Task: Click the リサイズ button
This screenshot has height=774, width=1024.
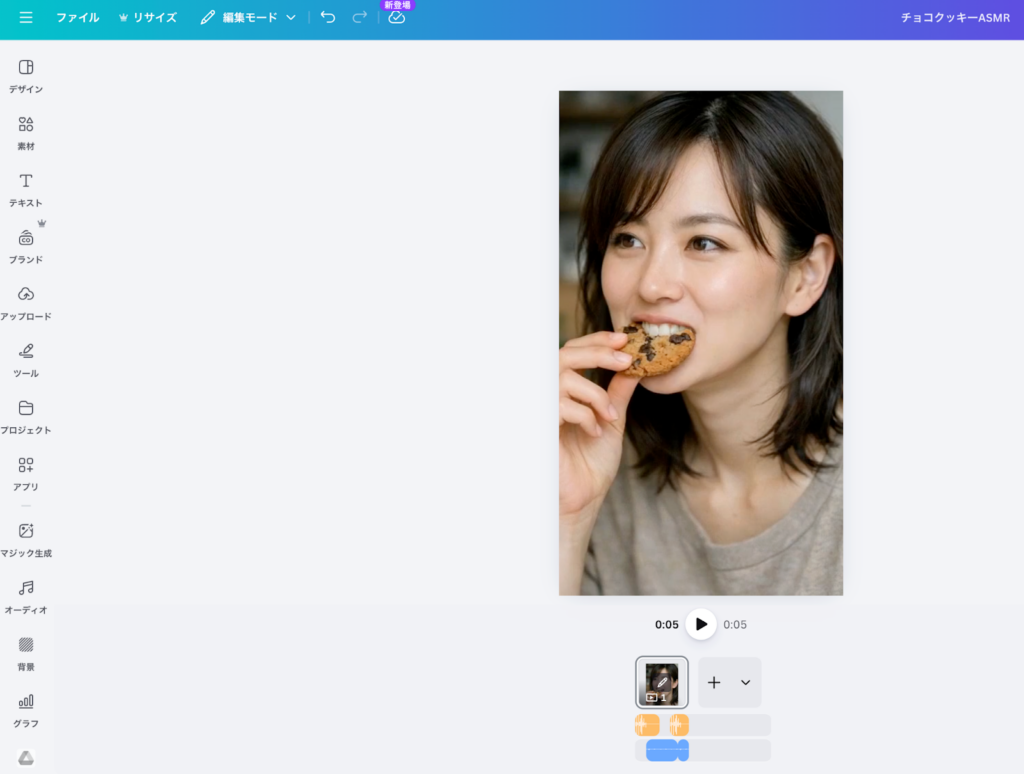Action: (x=147, y=17)
